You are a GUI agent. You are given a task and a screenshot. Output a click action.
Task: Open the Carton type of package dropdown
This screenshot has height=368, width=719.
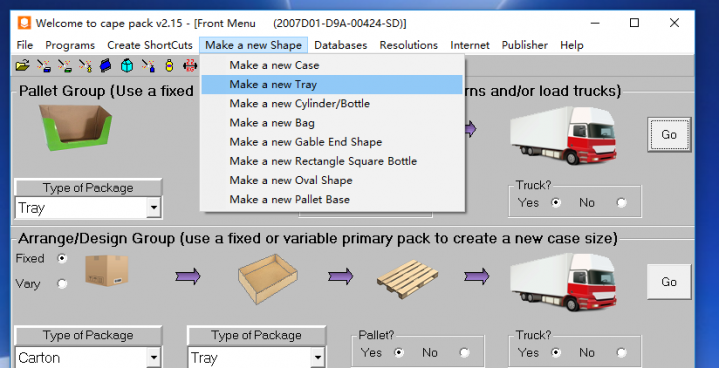154,357
